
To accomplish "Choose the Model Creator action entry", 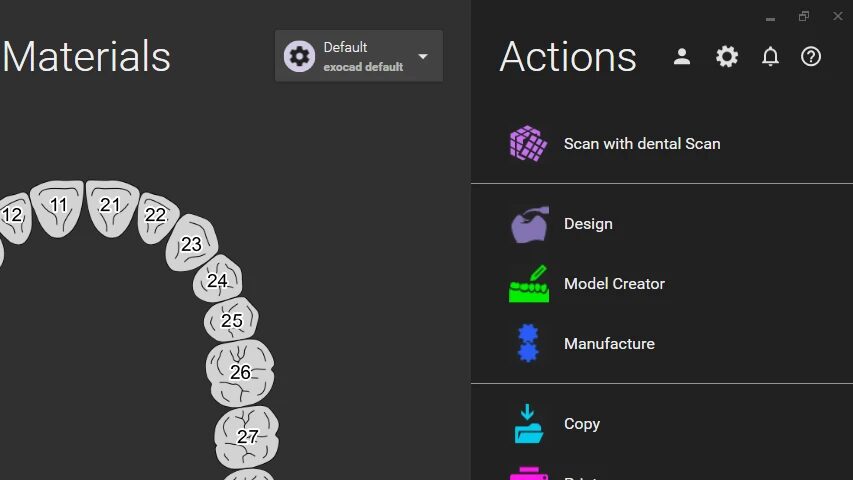I will 614,284.
